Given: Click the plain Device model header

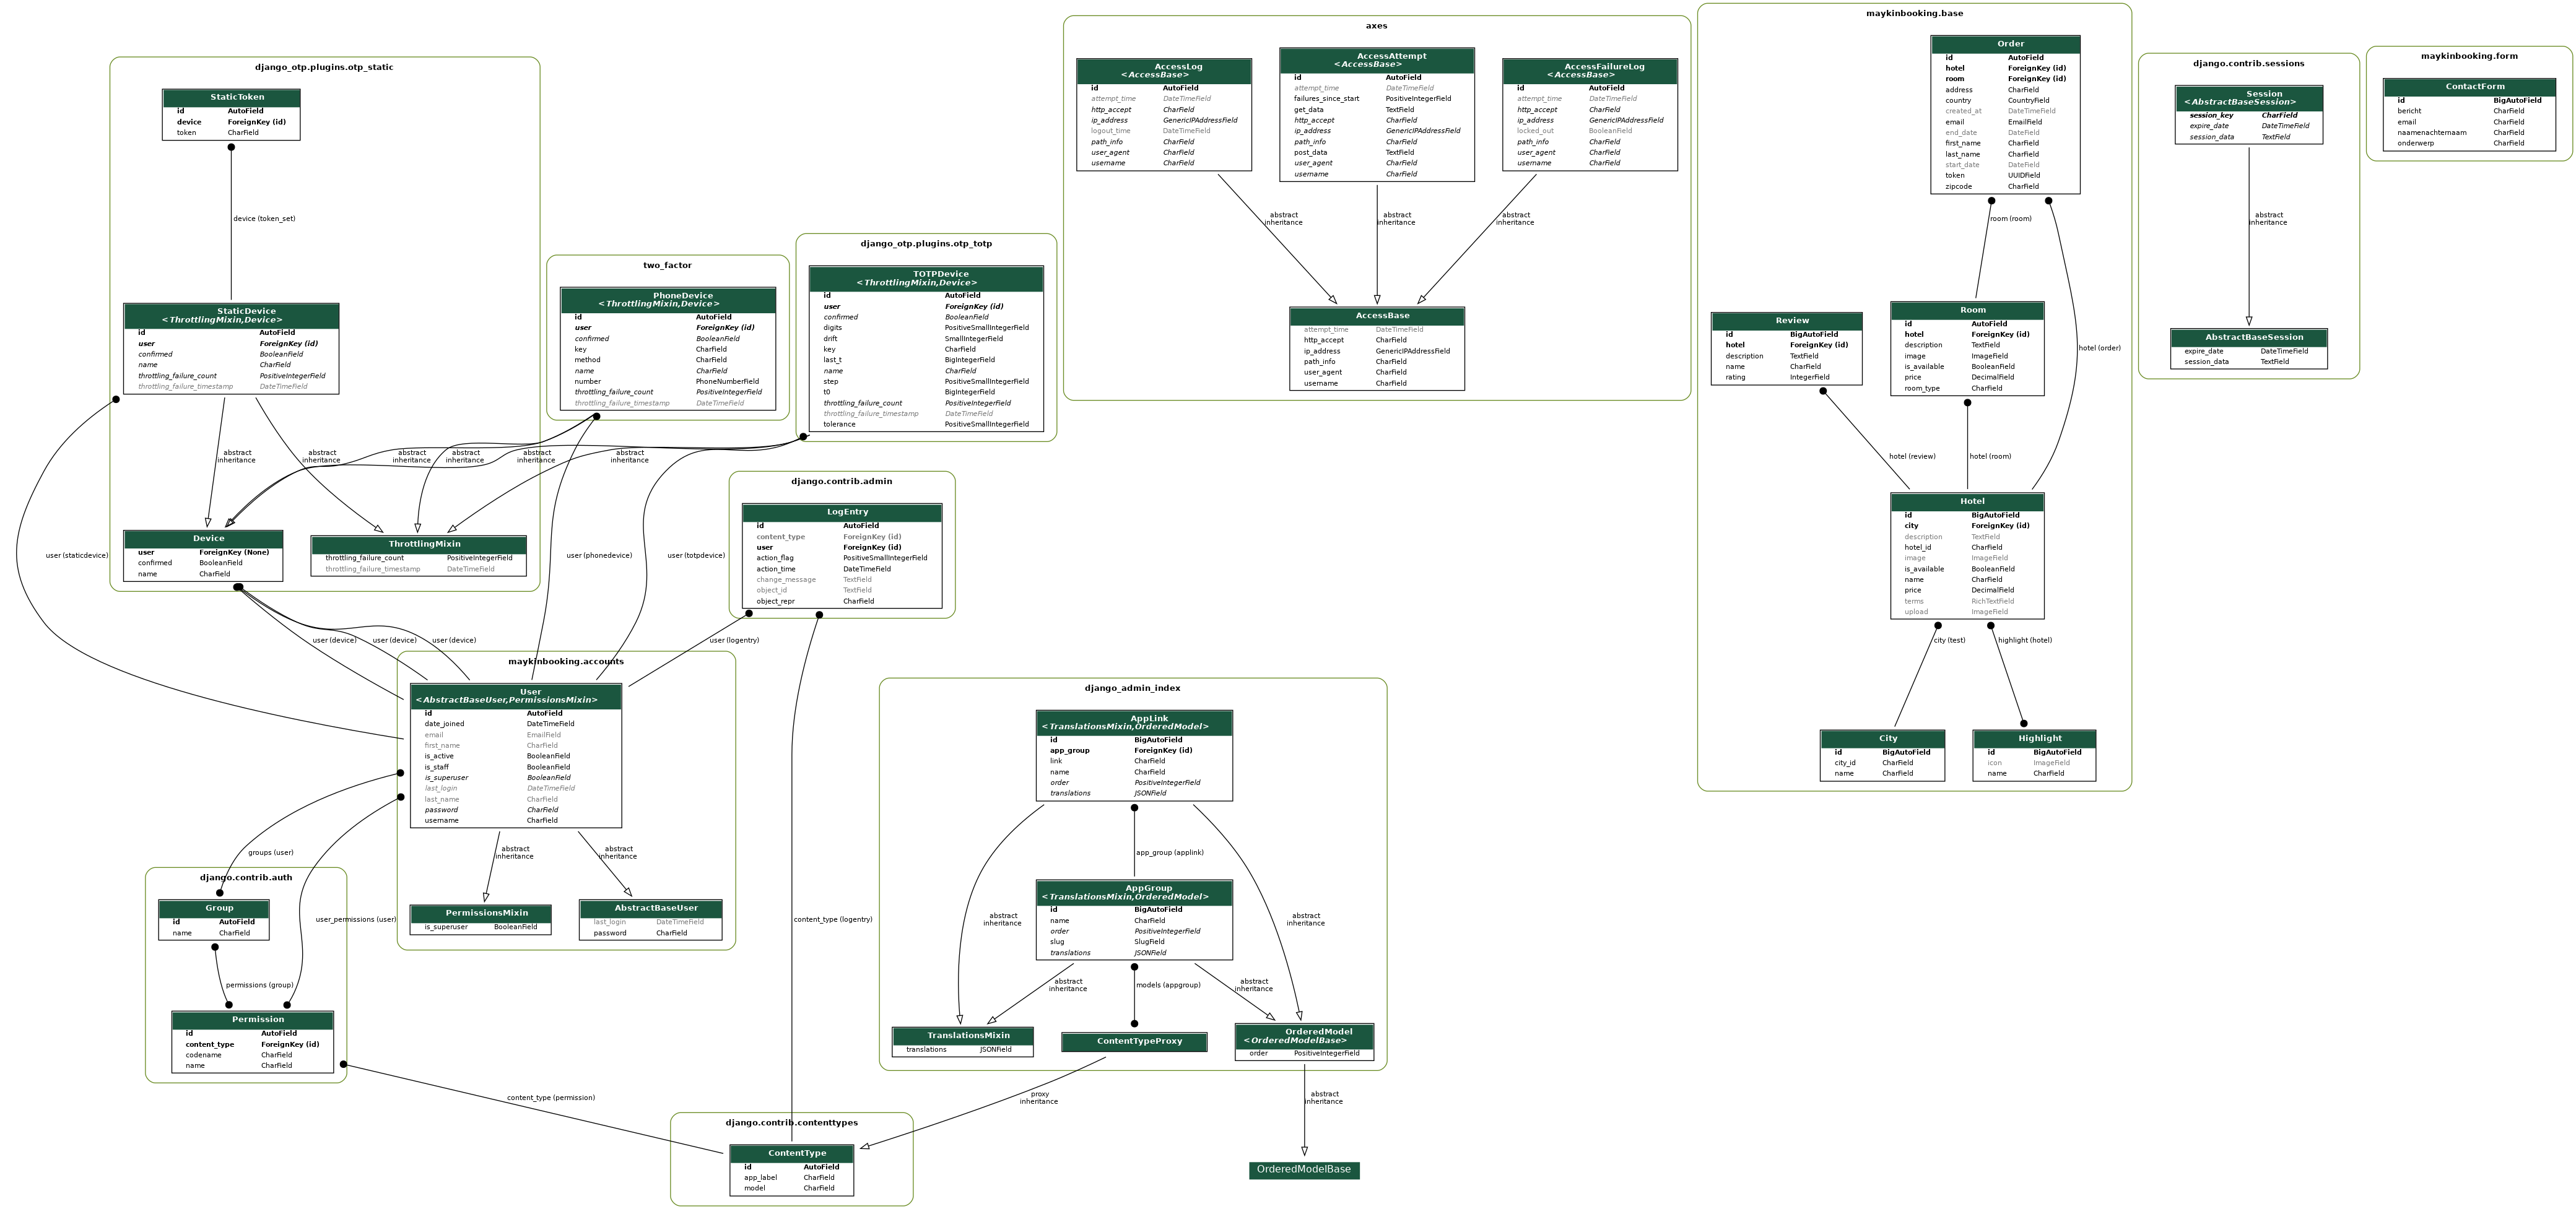Looking at the screenshot, I should pyautogui.click(x=203, y=539).
